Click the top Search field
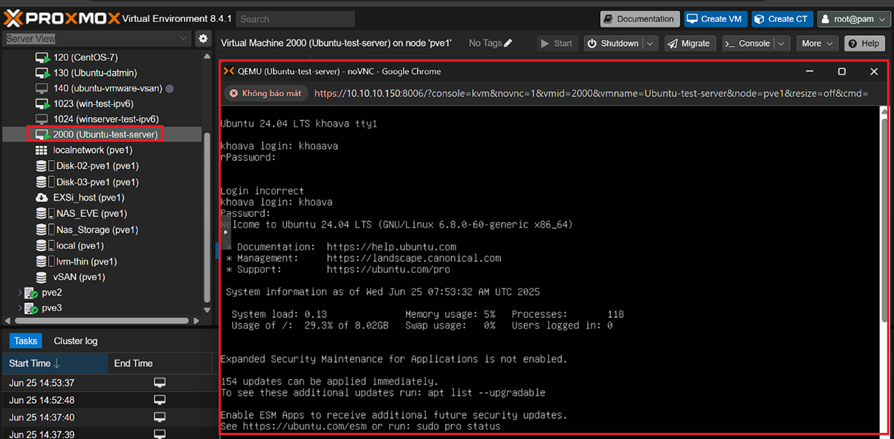894x439 pixels. [x=295, y=18]
